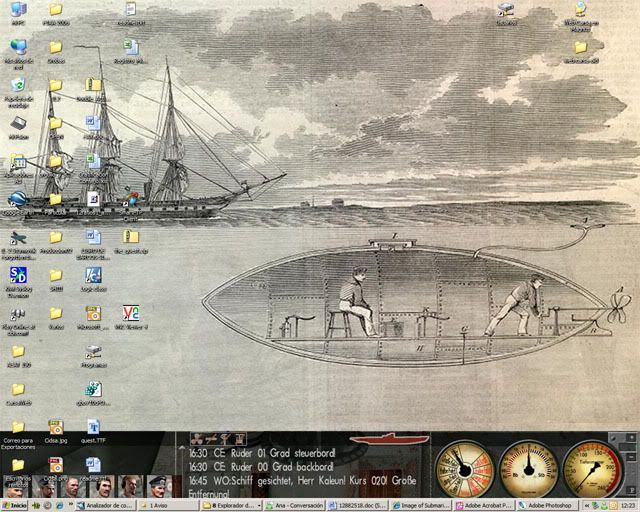Open the Mi PC desktop icon
The width and height of the screenshot is (640, 512).
(18, 9)
